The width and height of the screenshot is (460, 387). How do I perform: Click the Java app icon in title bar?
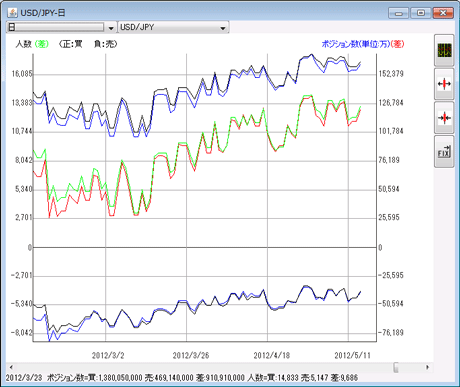(x=13, y=13)
